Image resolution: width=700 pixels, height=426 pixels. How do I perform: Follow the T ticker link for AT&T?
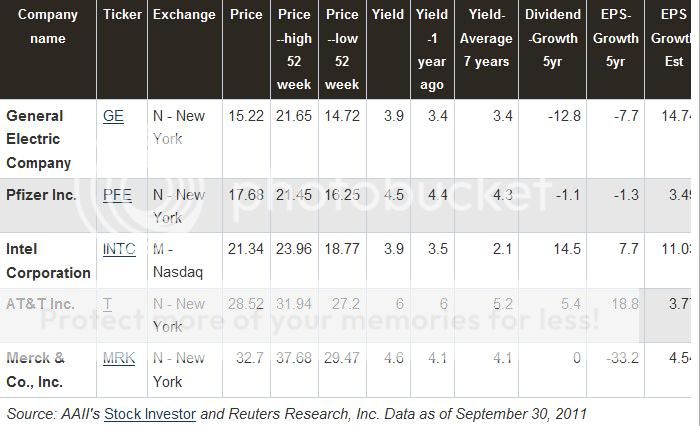(107, 303)
